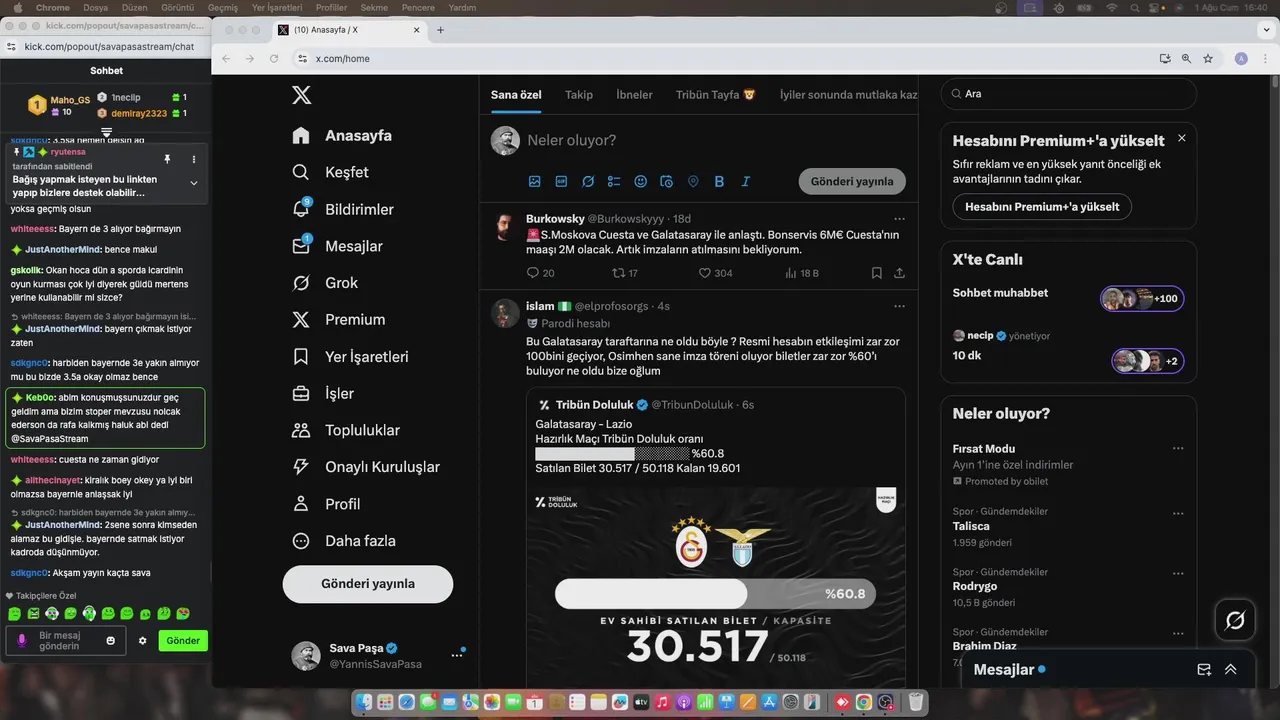Add location tag to post
The width and height of the screenshot is (1280, 720).
coord(693,181)
